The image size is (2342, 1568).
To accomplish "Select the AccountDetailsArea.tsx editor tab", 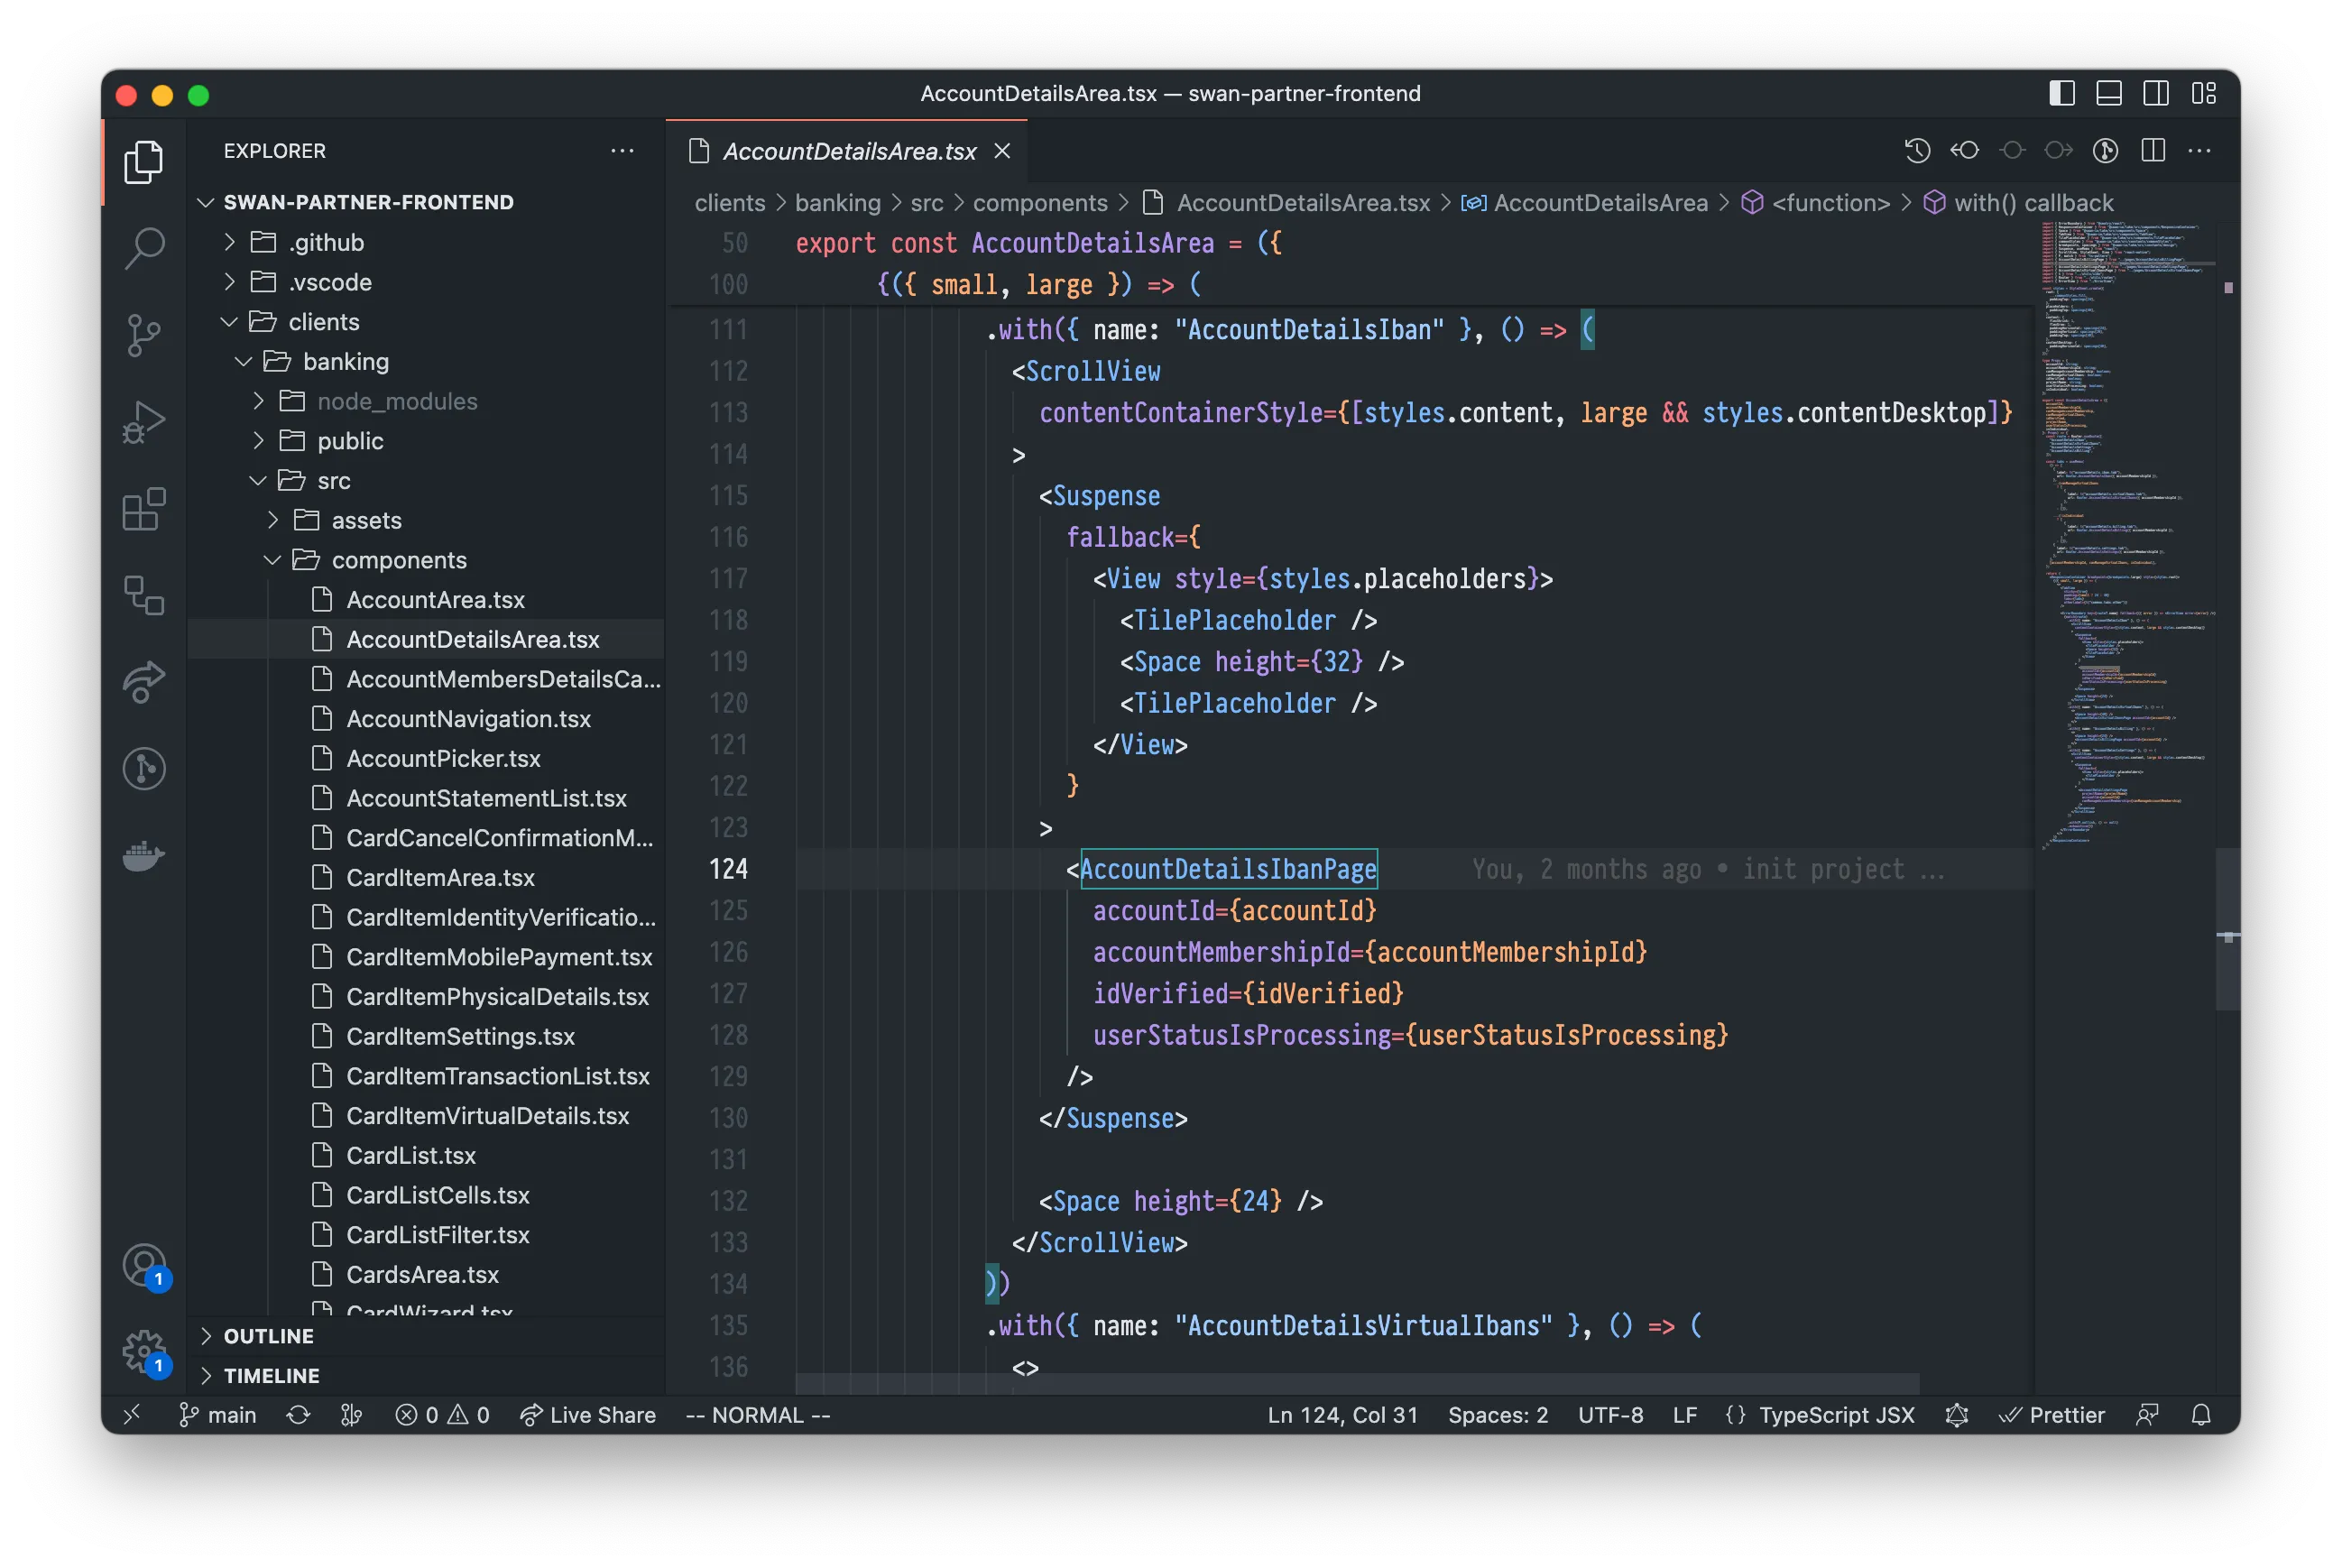I will tap(848, 151).
